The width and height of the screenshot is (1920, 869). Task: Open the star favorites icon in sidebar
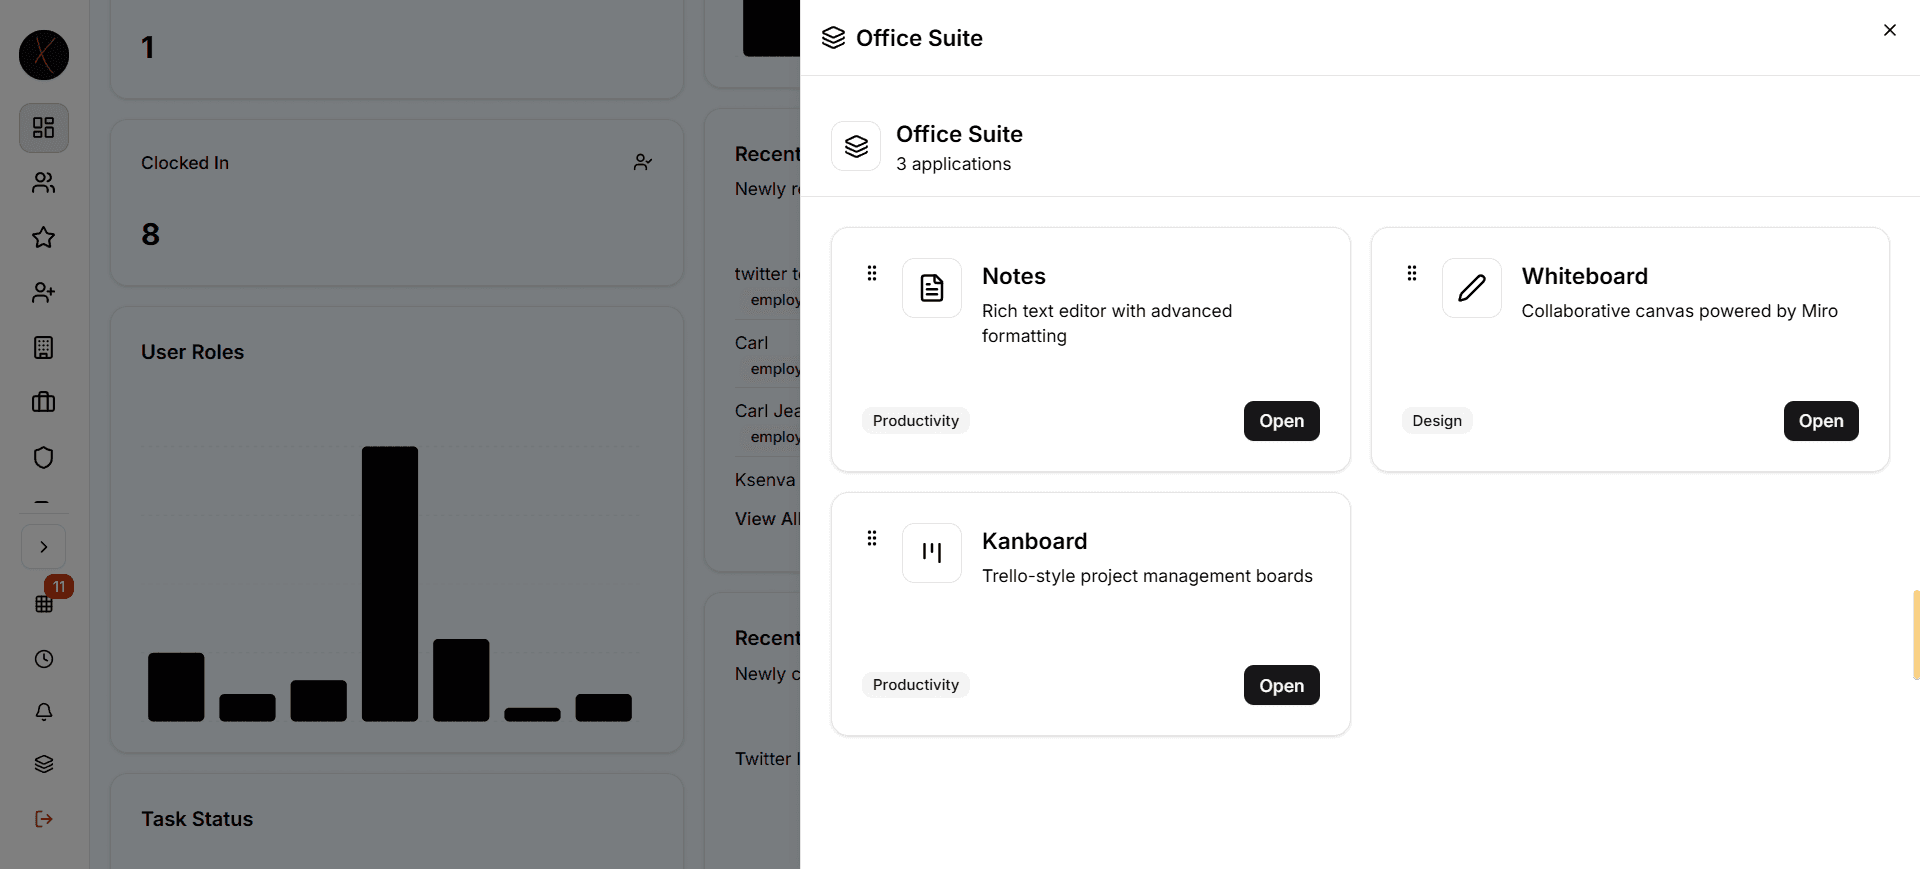44,238
